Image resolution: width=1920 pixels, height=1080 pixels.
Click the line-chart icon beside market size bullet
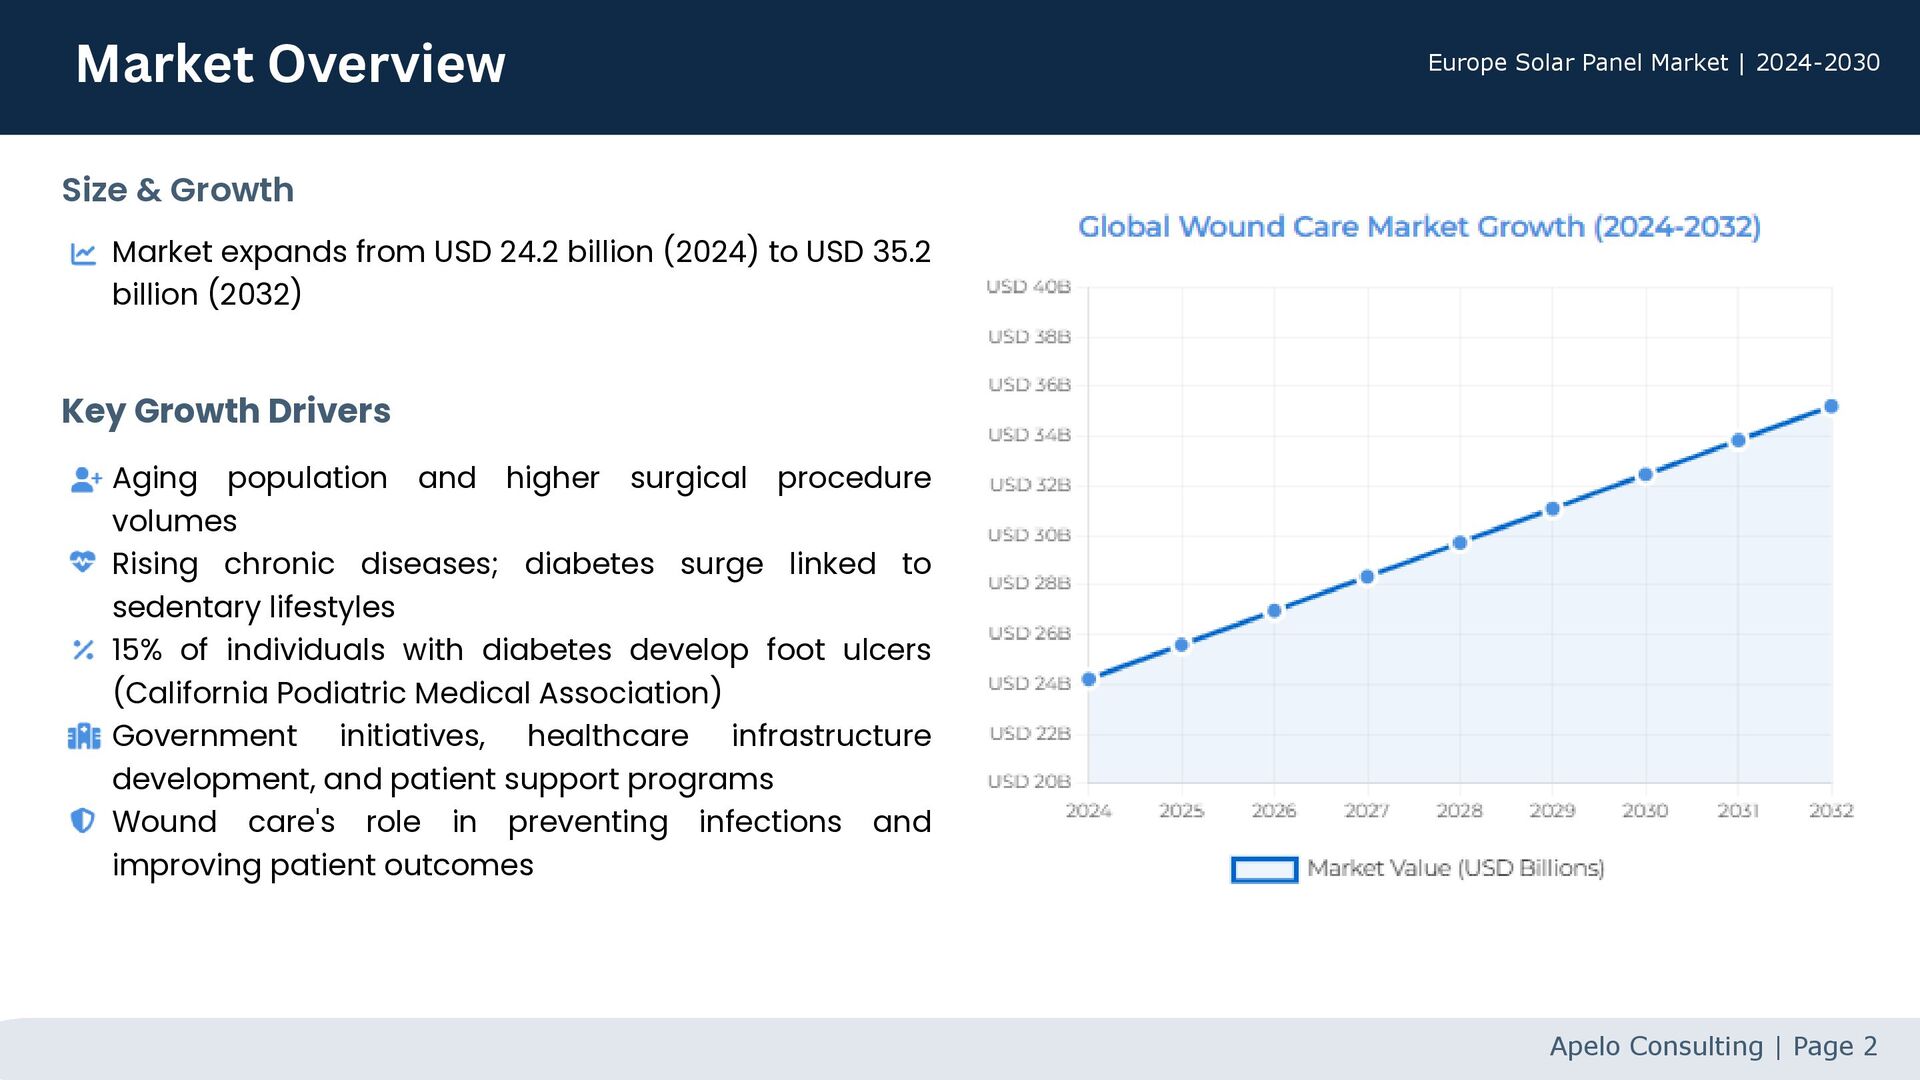click(x=83, y=254)
